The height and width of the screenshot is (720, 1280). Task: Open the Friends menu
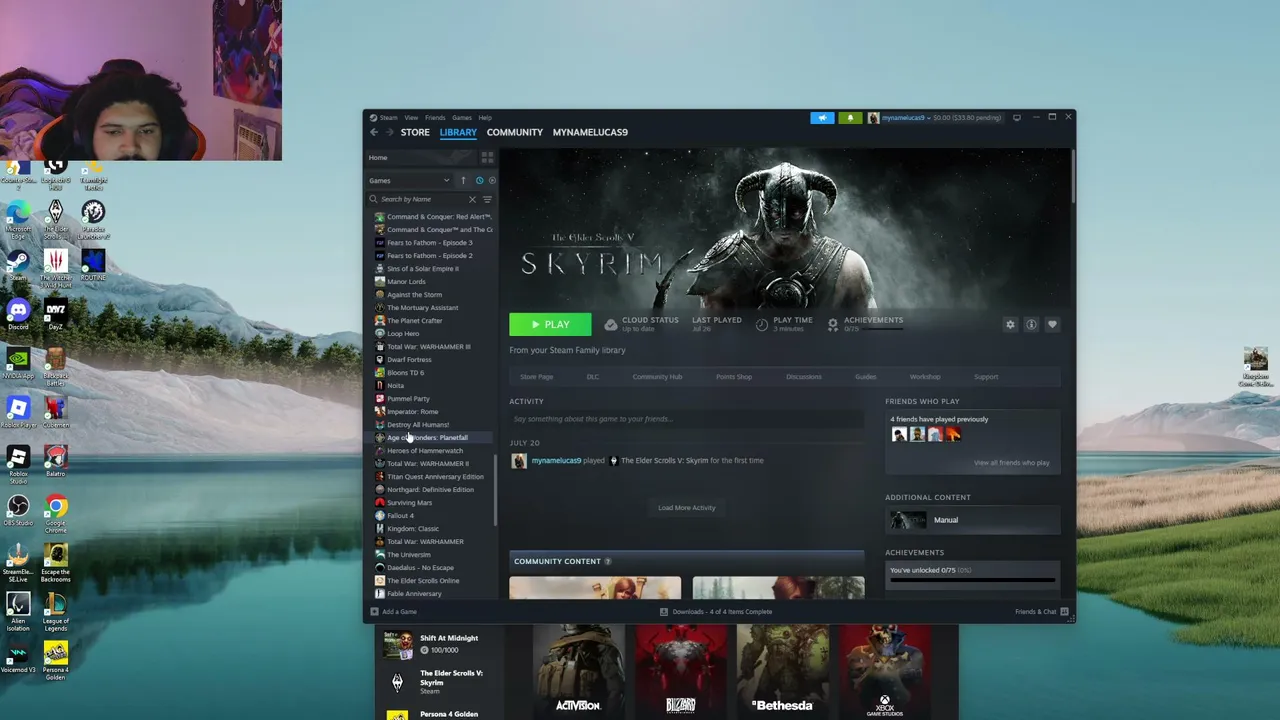[435, 118]
